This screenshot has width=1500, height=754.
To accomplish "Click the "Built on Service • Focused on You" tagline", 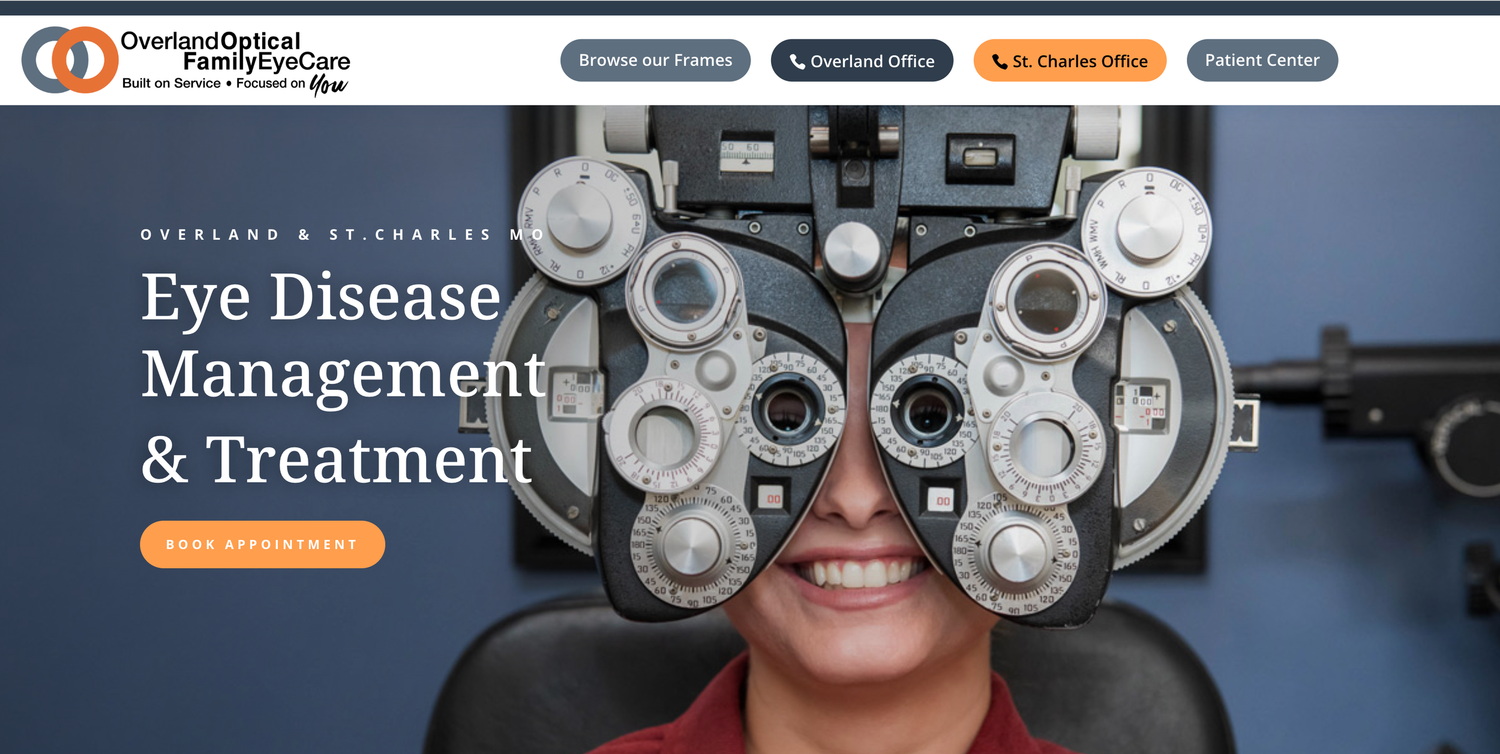I will coord(235,85).
